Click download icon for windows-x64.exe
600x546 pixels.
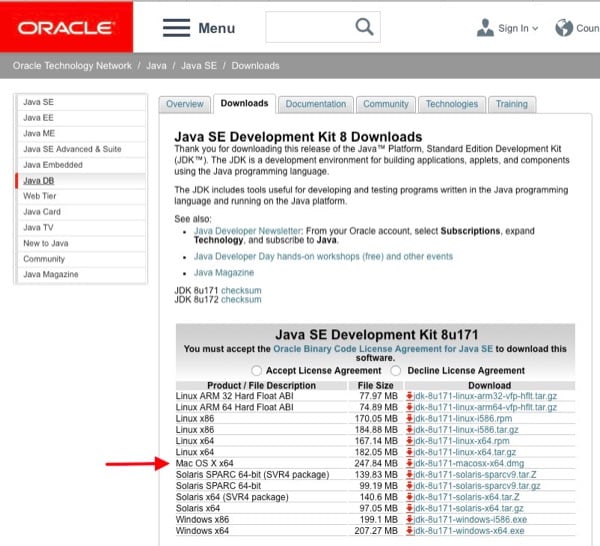coord(409,531)
